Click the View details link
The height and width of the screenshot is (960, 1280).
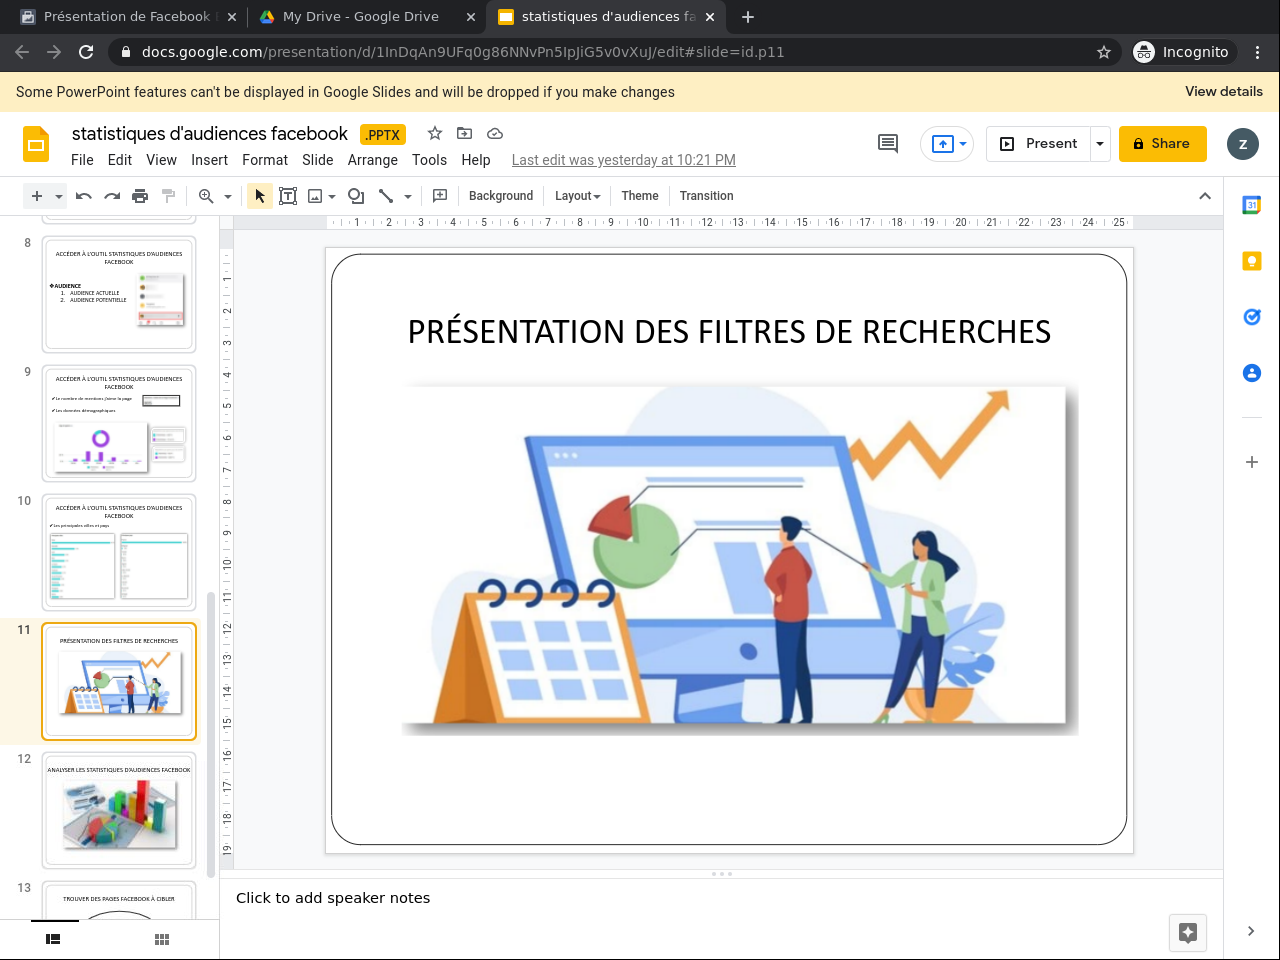[x=1223, y=92]
